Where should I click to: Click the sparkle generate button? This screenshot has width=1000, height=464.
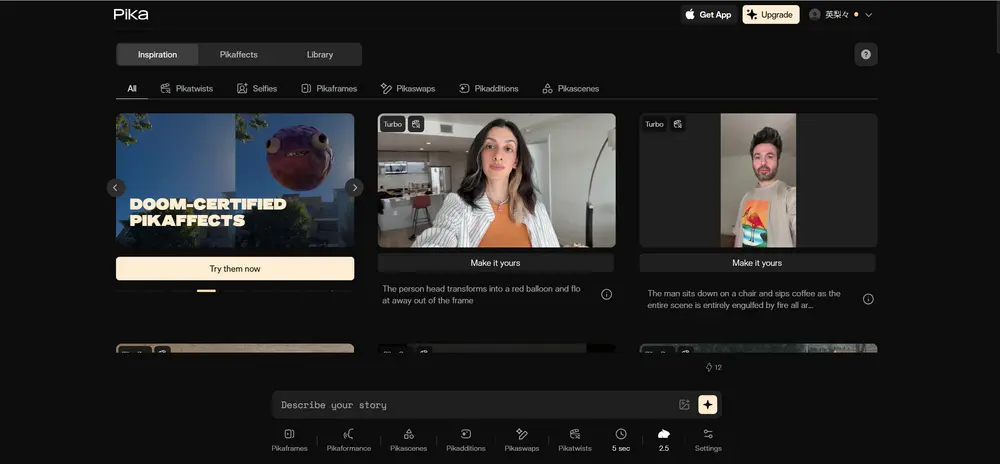pyautogui.click(x=708, y=405)
